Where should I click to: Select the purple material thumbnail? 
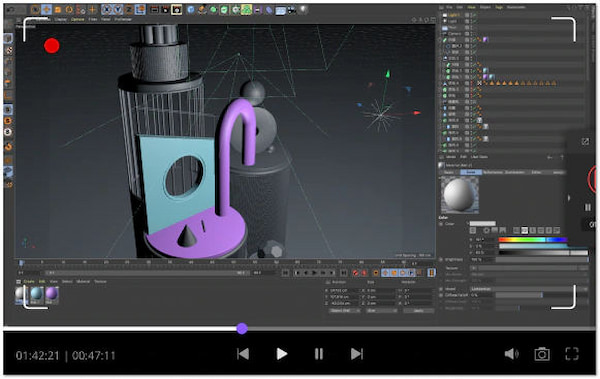point(52,295)
